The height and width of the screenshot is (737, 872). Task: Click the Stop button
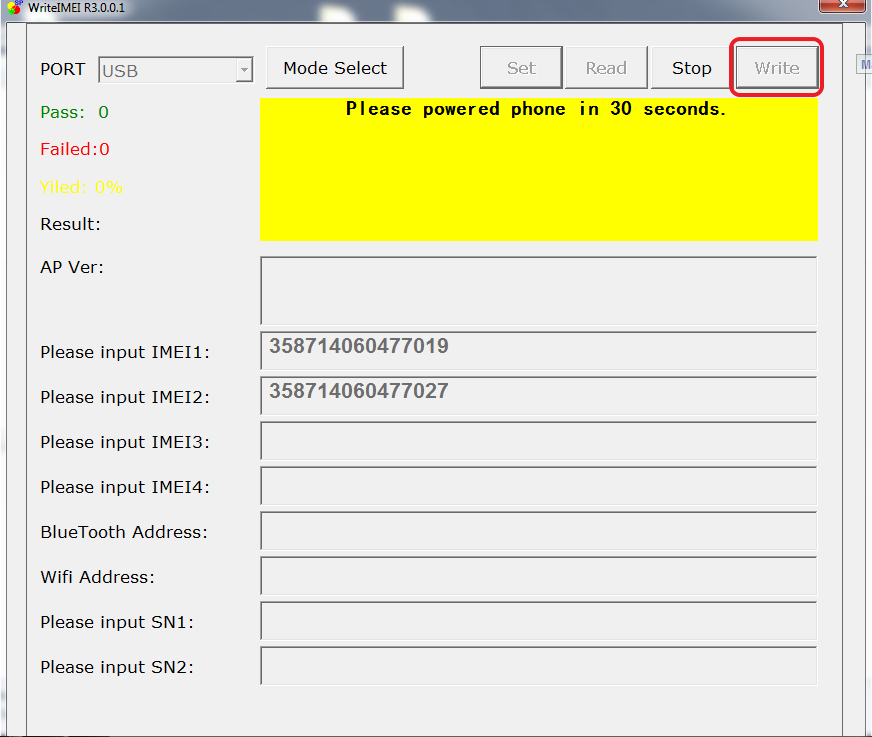[691, 68]
